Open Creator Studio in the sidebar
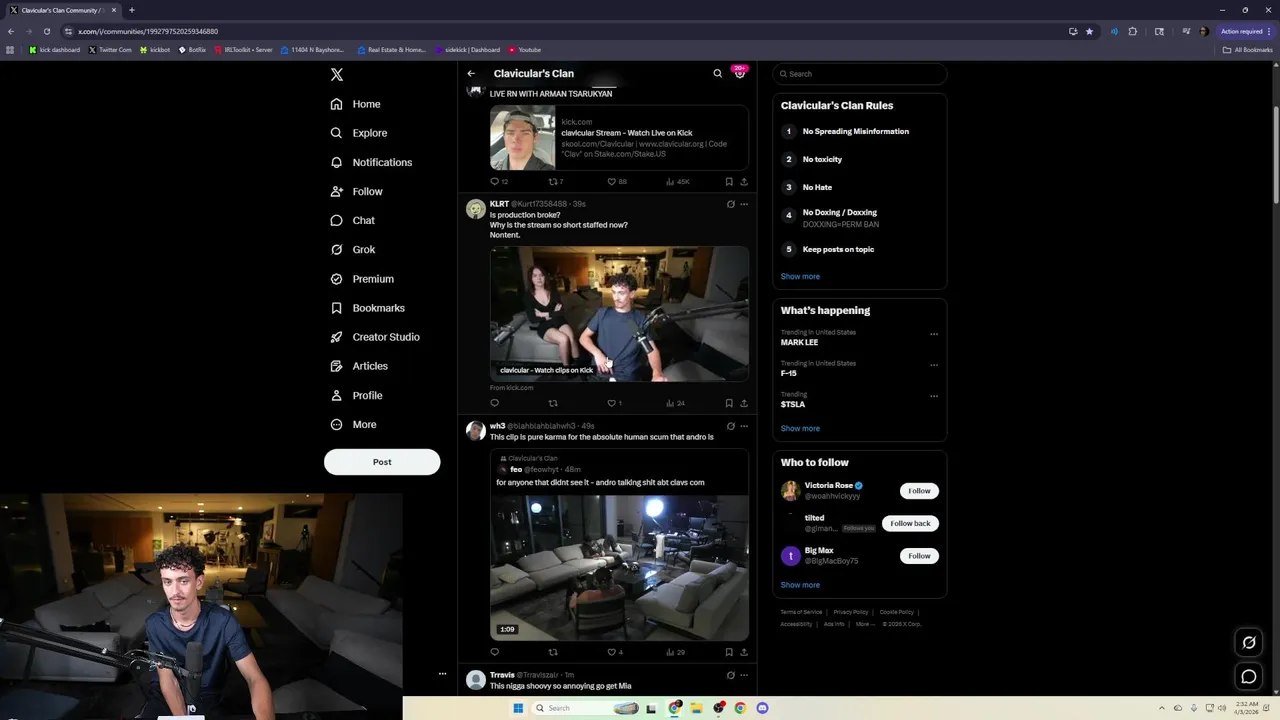The height and width of the screenshot is (720, 1280). click(375, 337)
